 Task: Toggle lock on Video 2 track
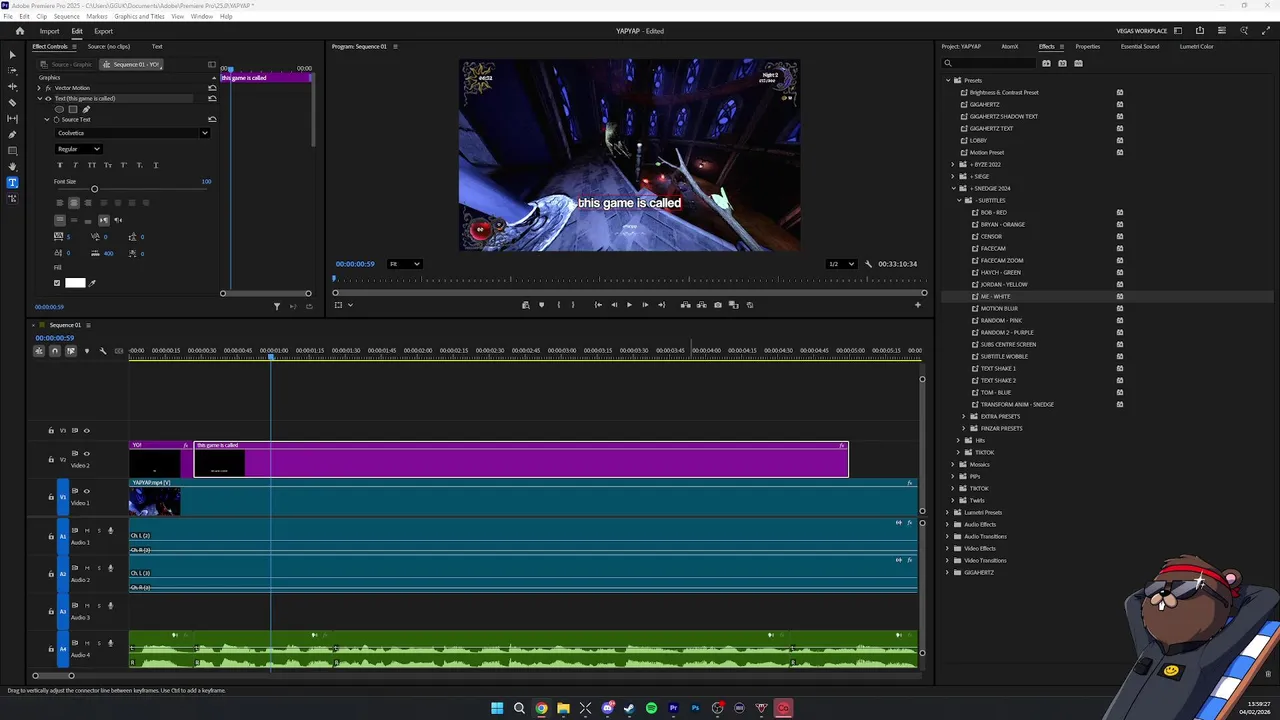51,460
